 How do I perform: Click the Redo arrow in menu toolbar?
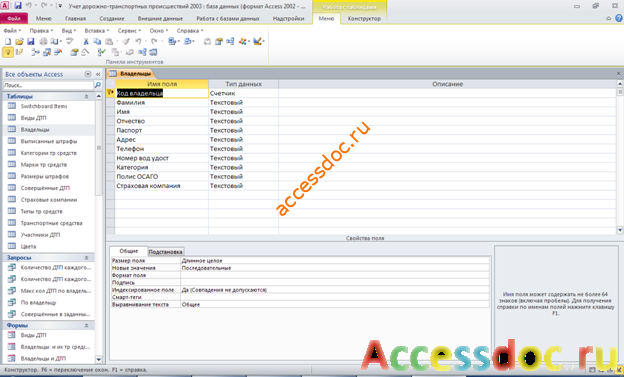(154, 41)
